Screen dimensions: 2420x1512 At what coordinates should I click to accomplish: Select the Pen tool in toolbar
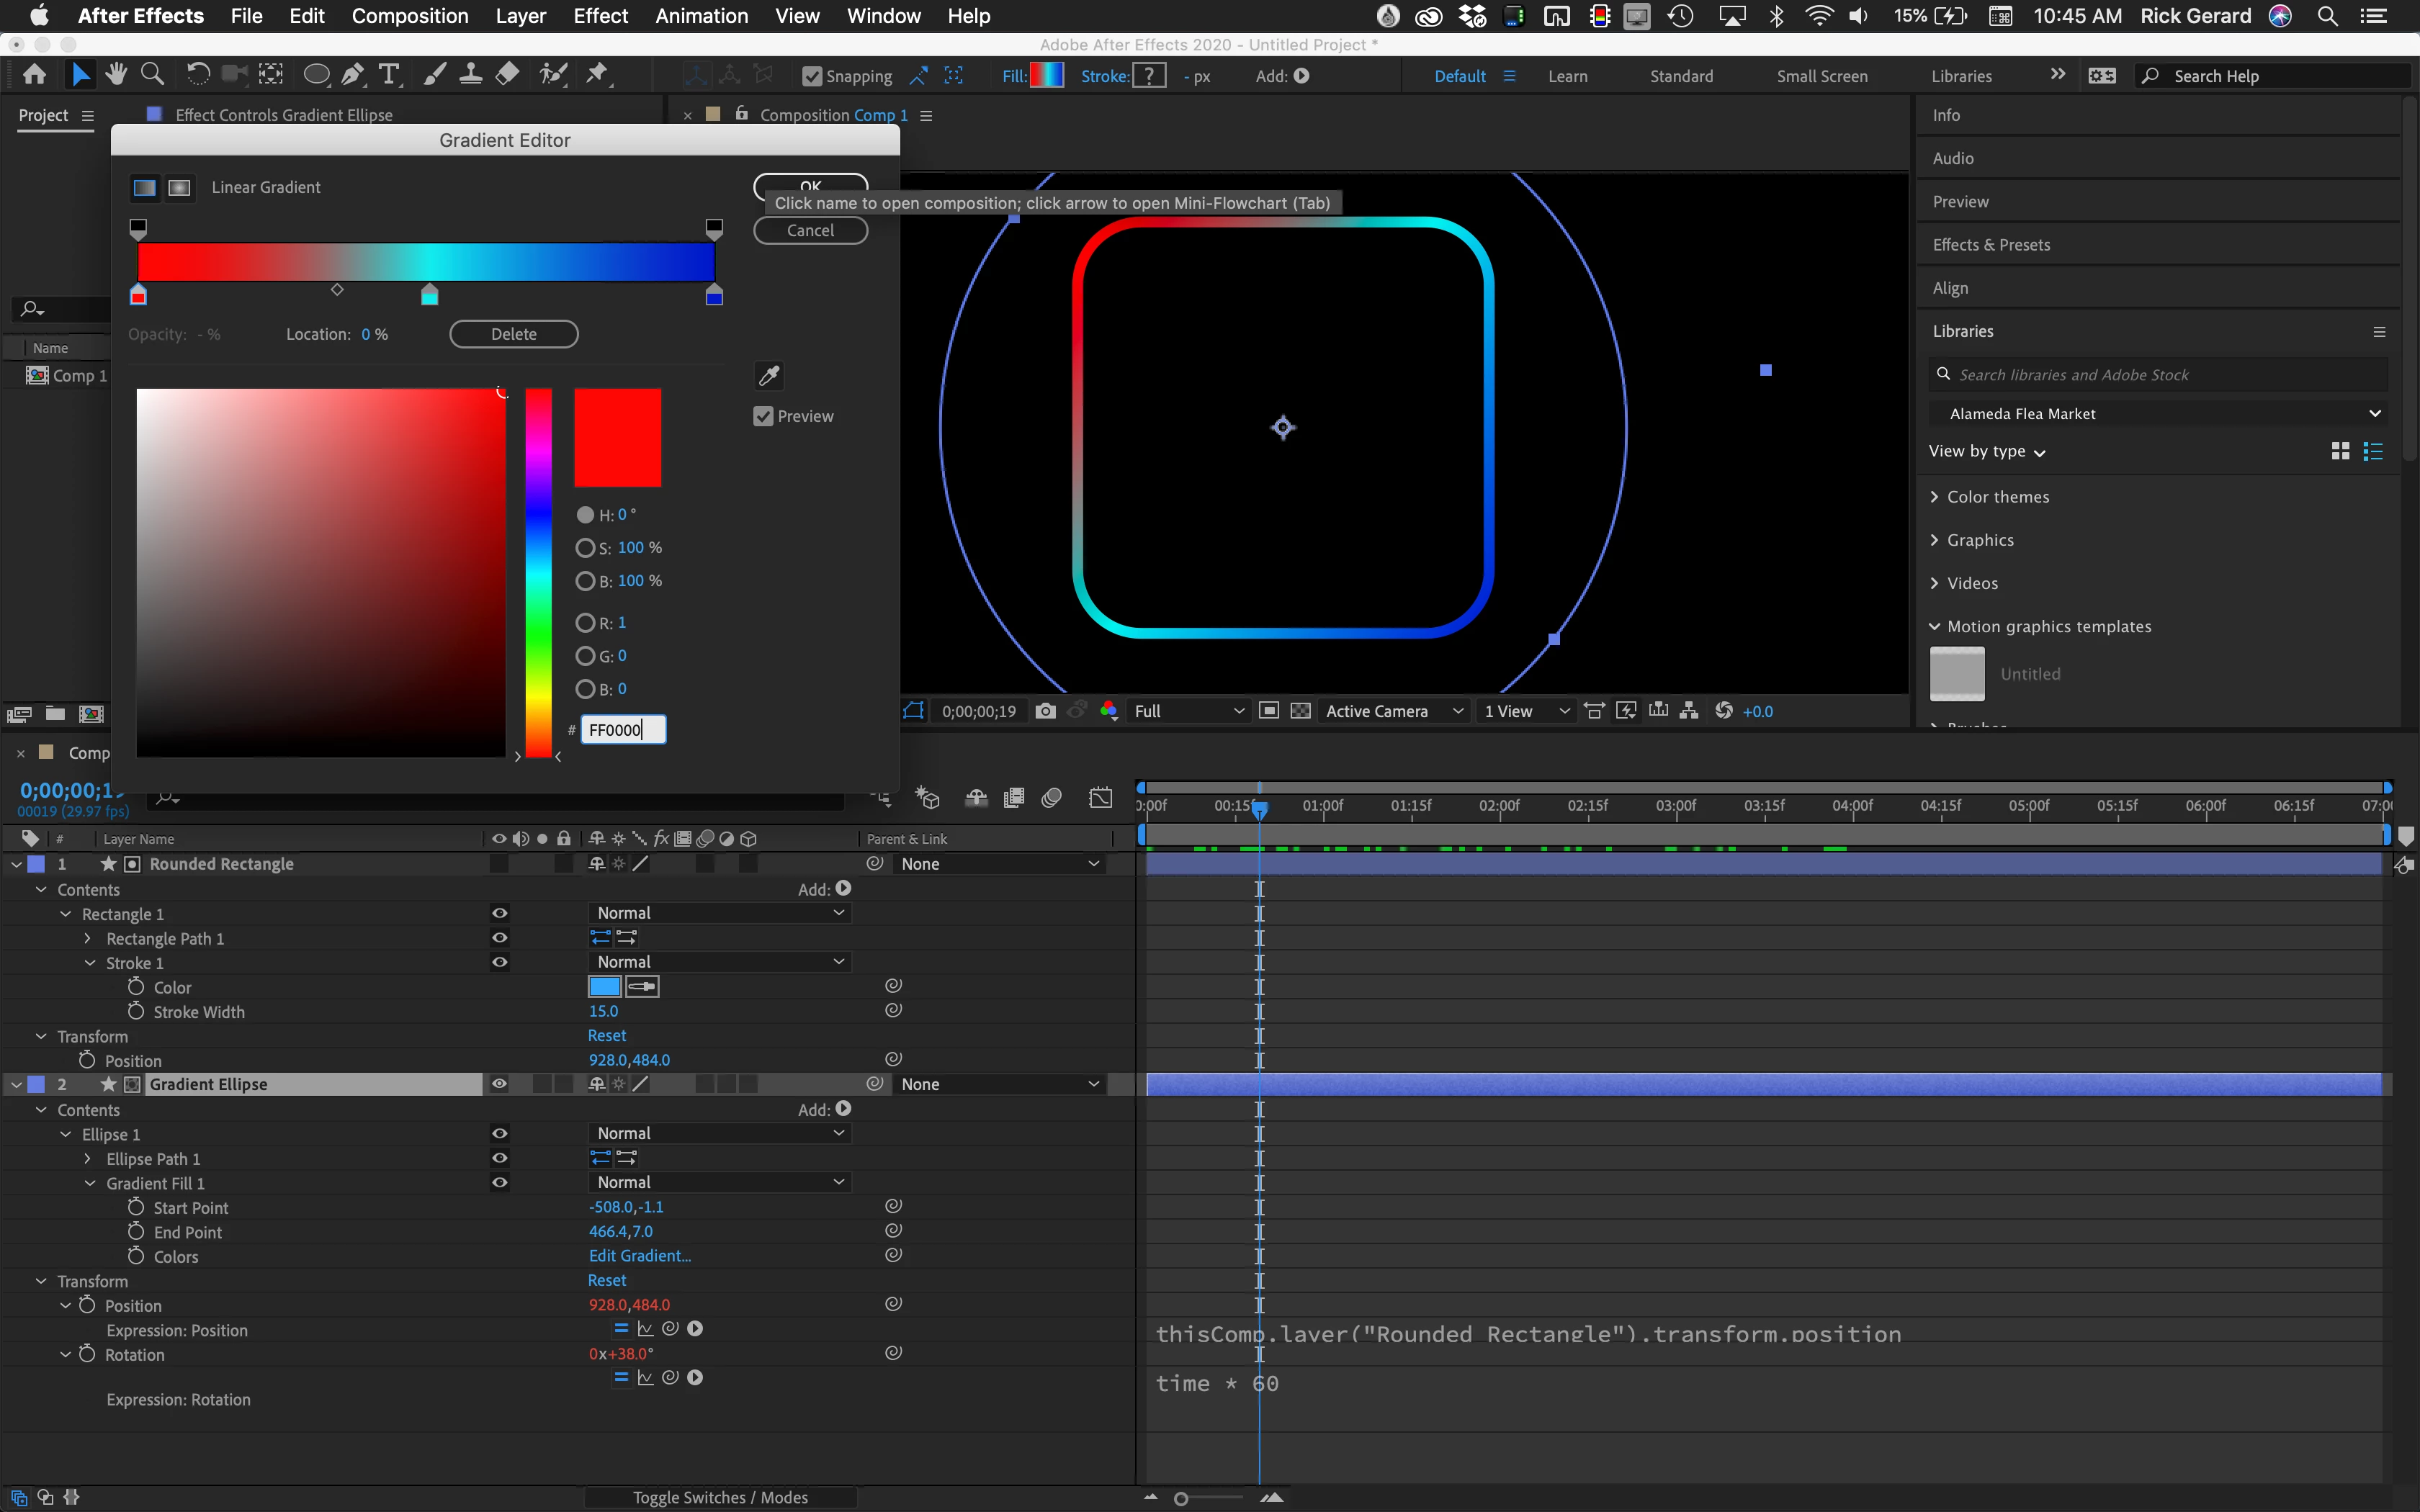pyautogui.click(x=352, y=75)
